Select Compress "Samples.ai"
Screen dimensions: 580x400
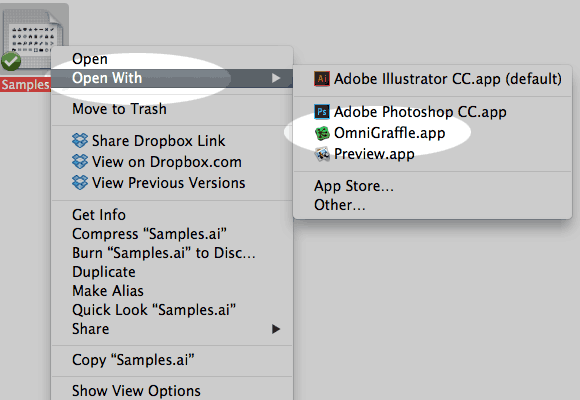point(172,234)
